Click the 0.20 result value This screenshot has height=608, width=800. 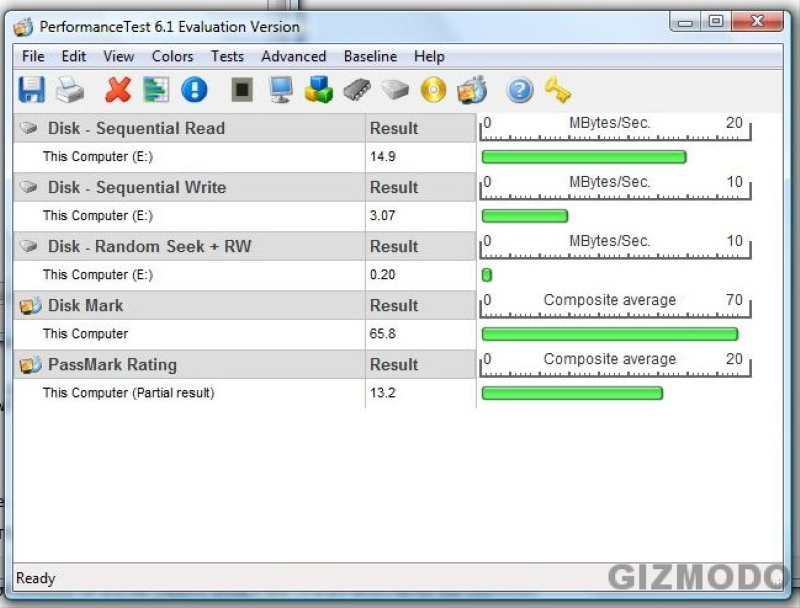point(383,275)
